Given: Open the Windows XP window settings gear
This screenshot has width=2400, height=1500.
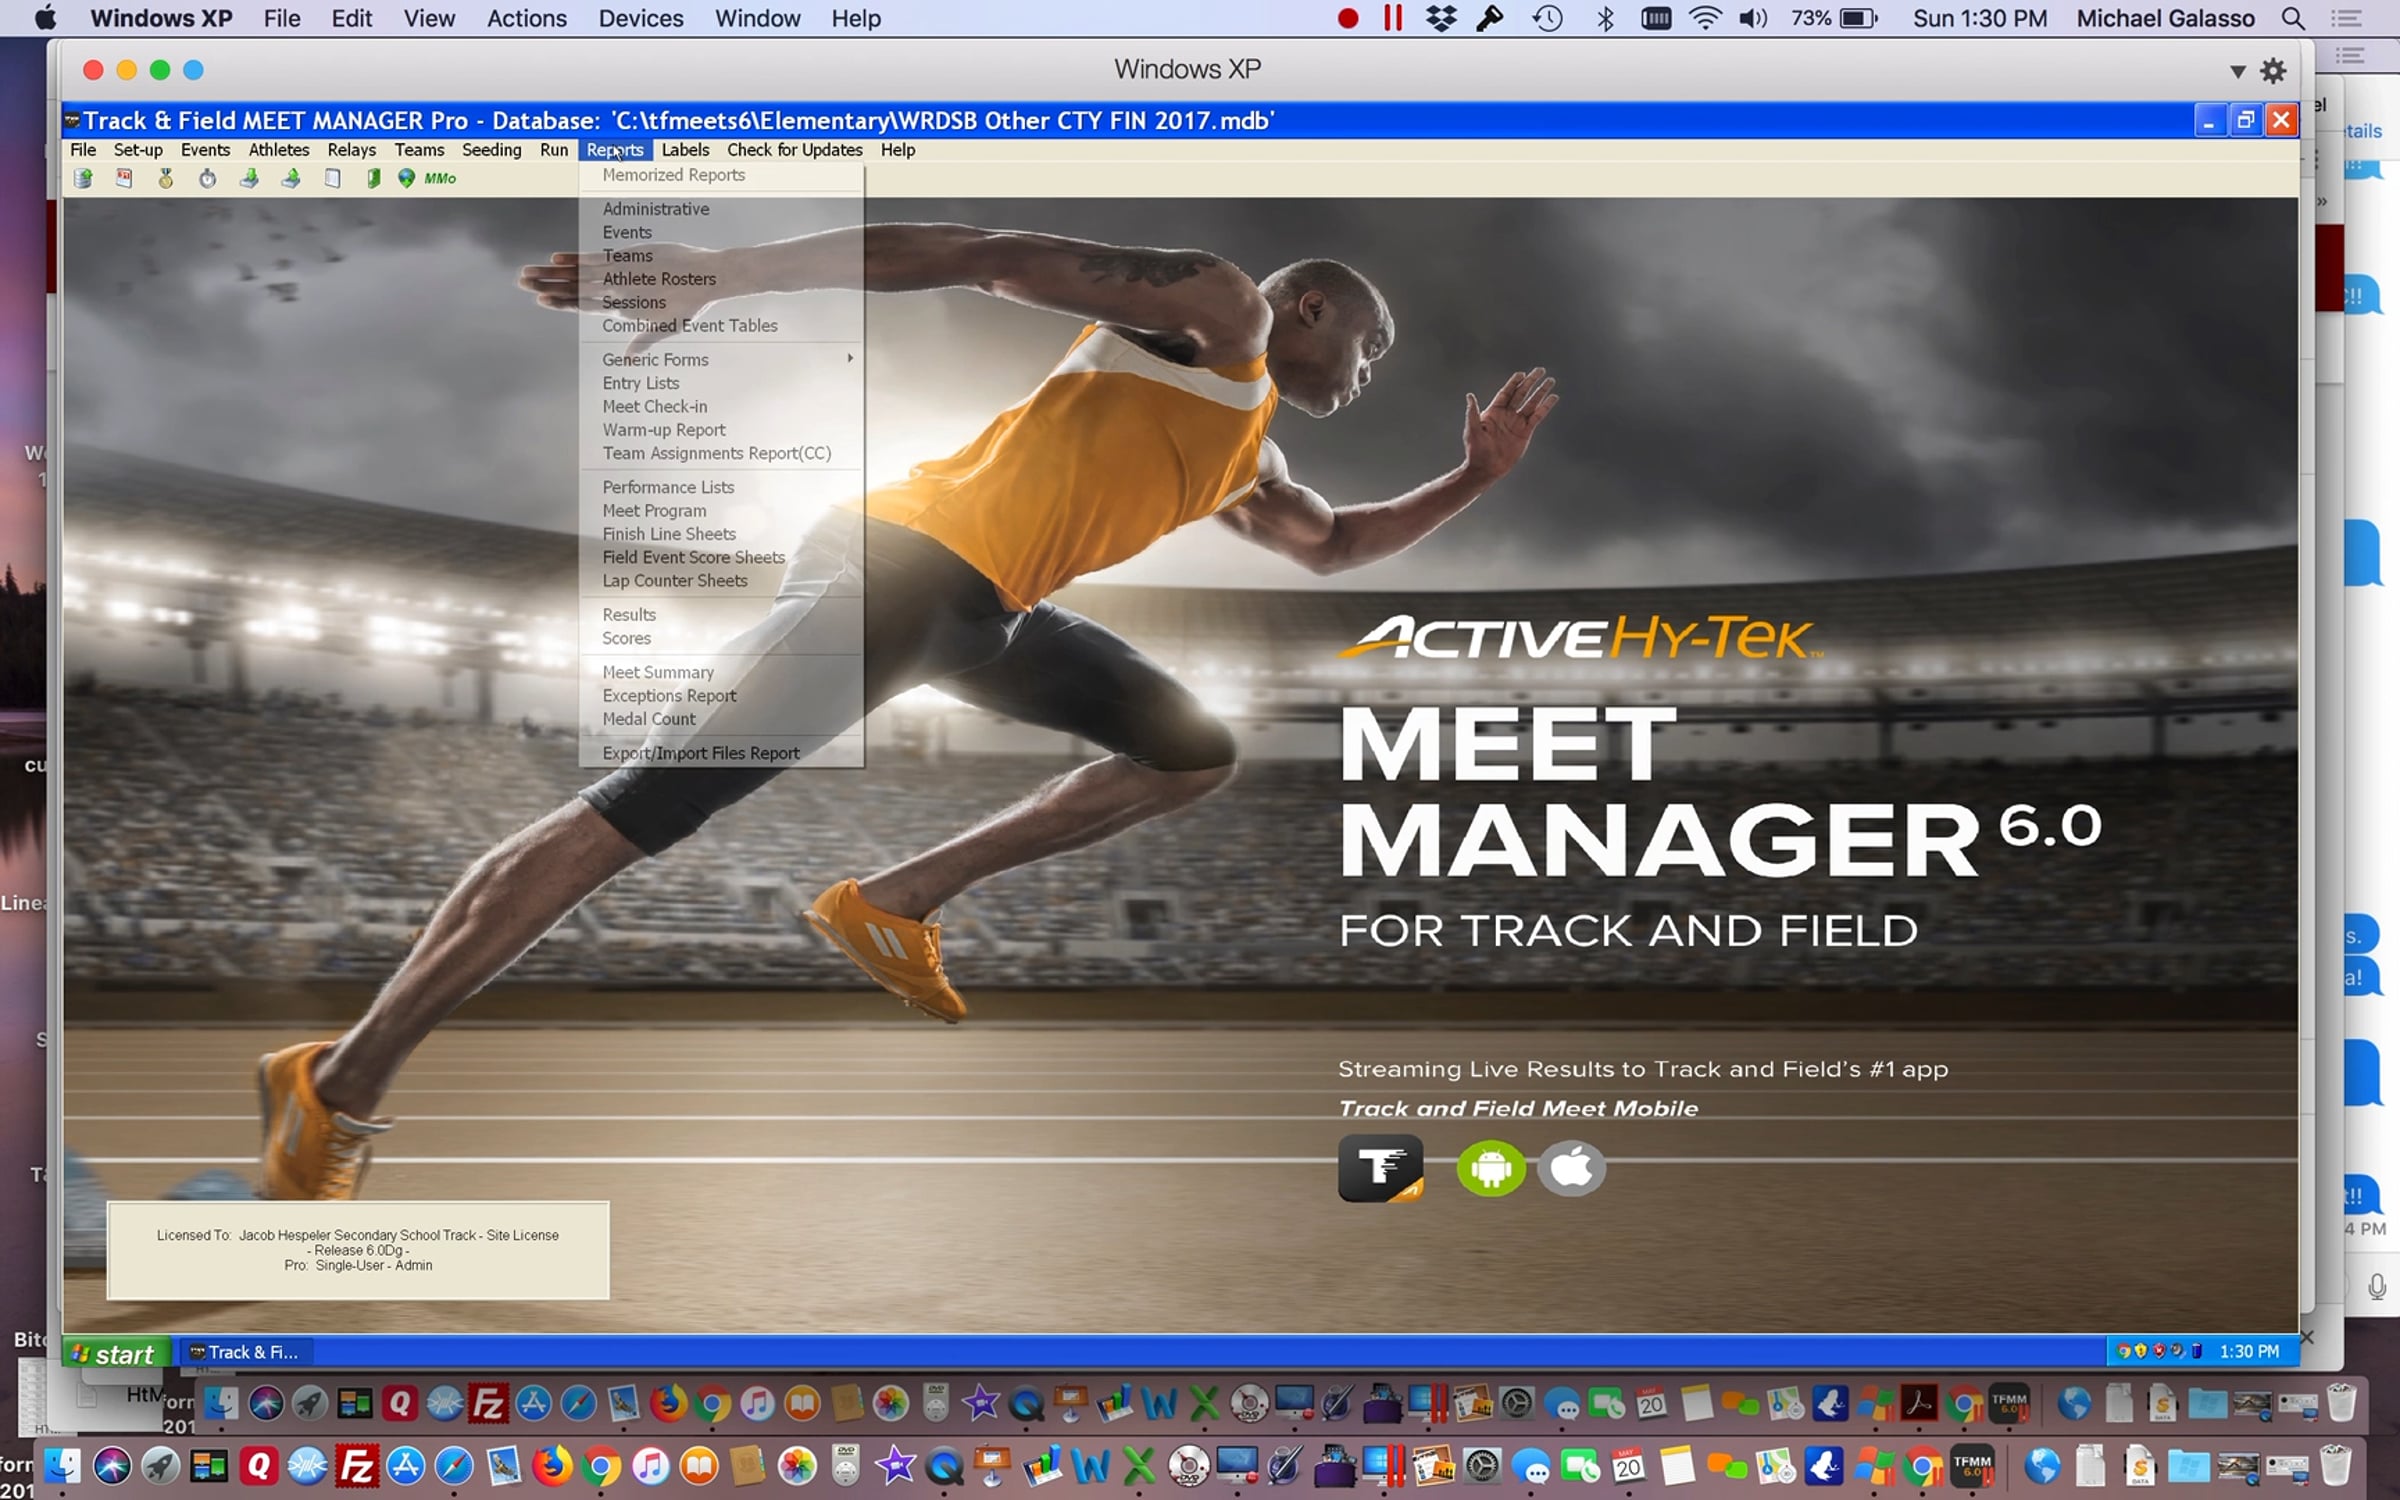Looking at the screenshot, I should [2273, 71].
